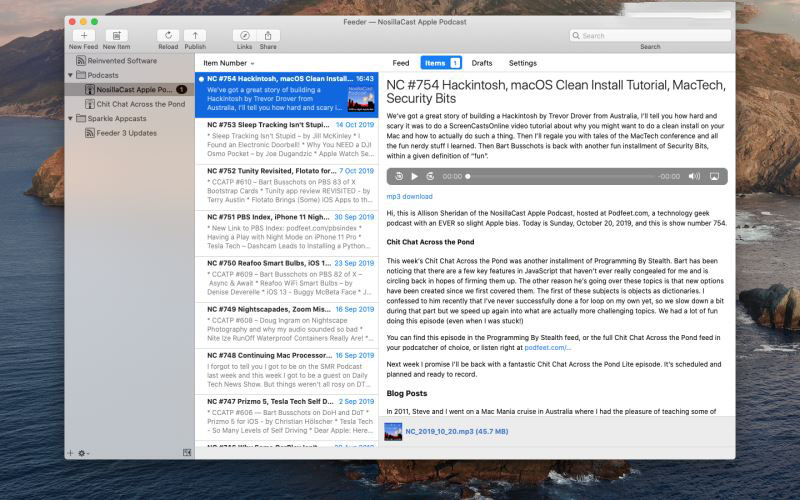Select the Reinvented Software feed icon

(81, 61)
